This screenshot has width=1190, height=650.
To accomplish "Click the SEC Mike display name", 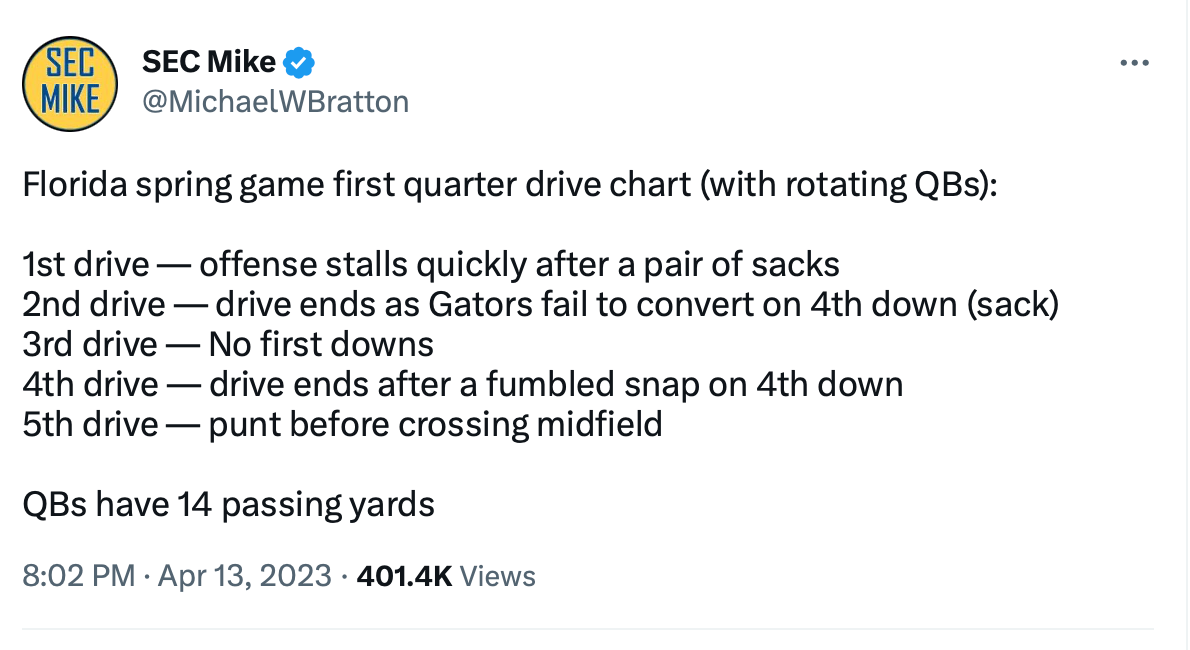I will coord(208,62).
